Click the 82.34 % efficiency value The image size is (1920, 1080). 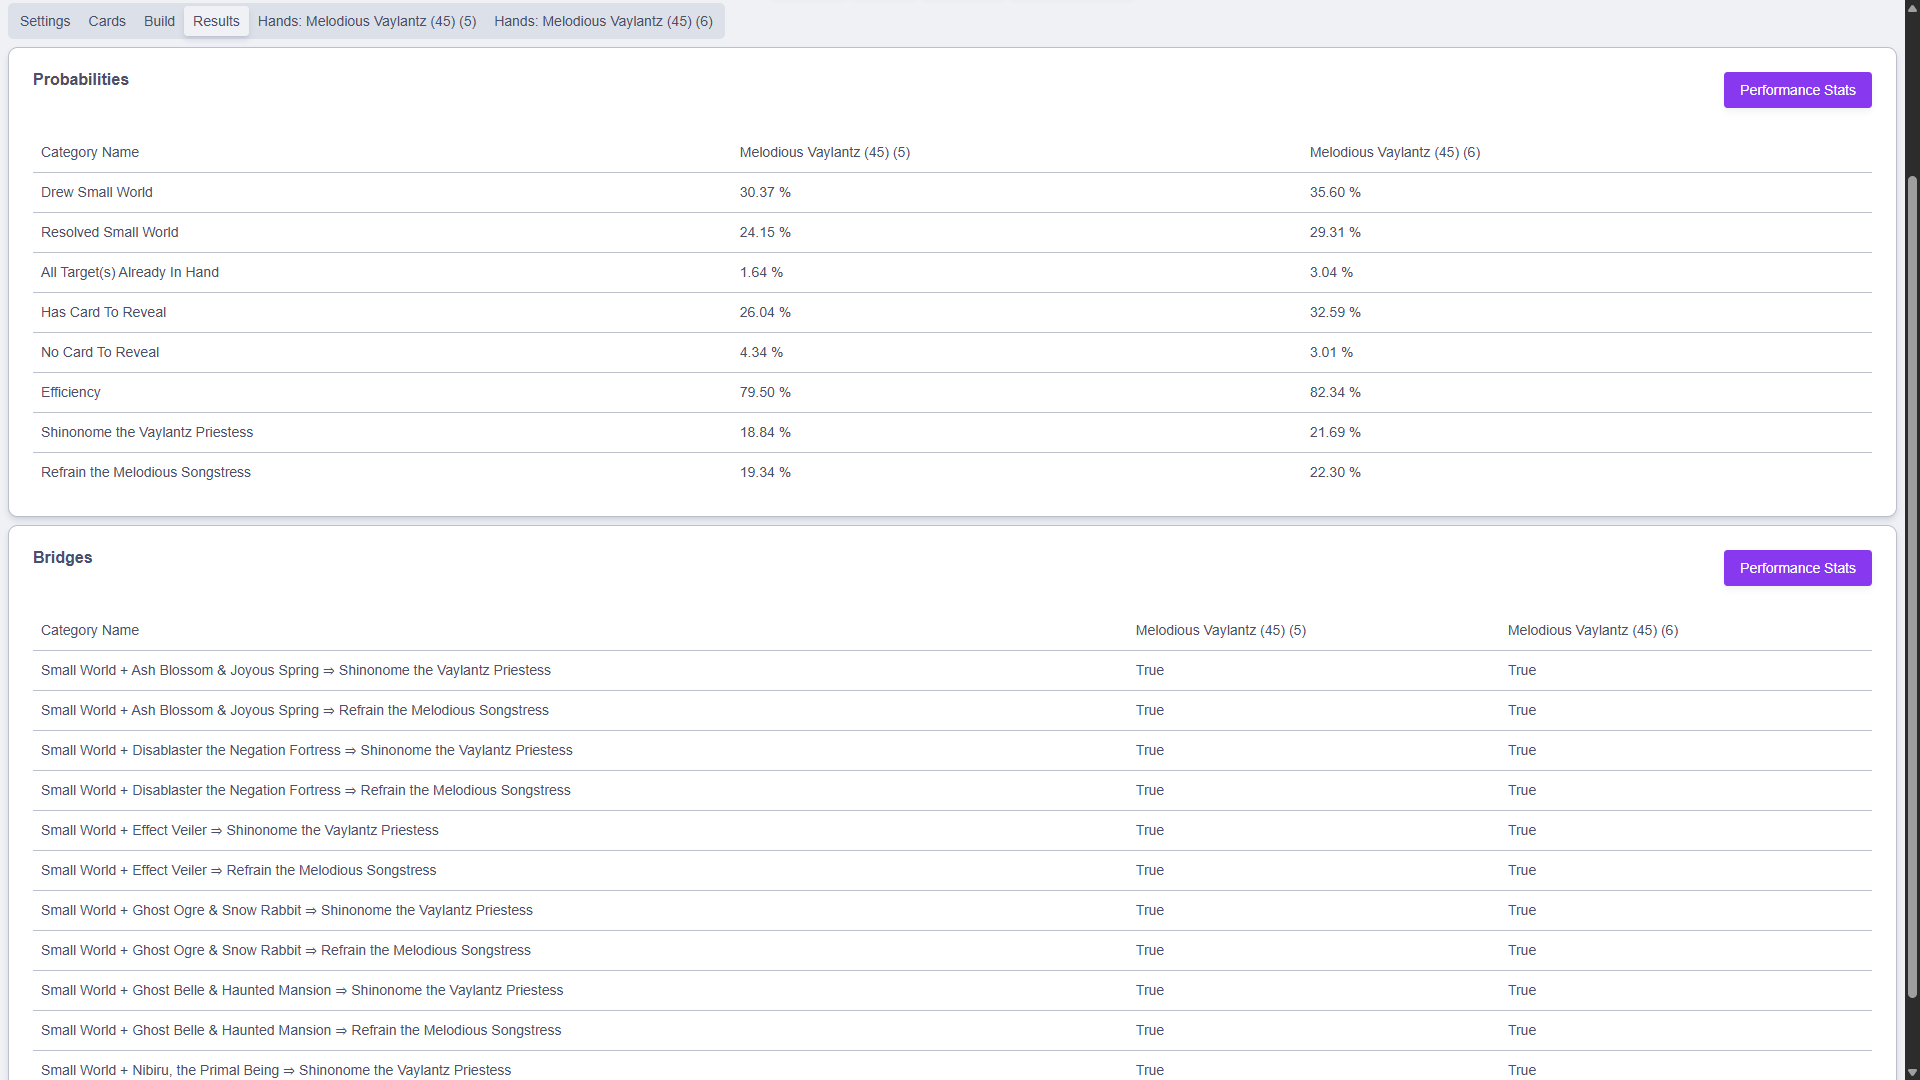click(1335, 392)
